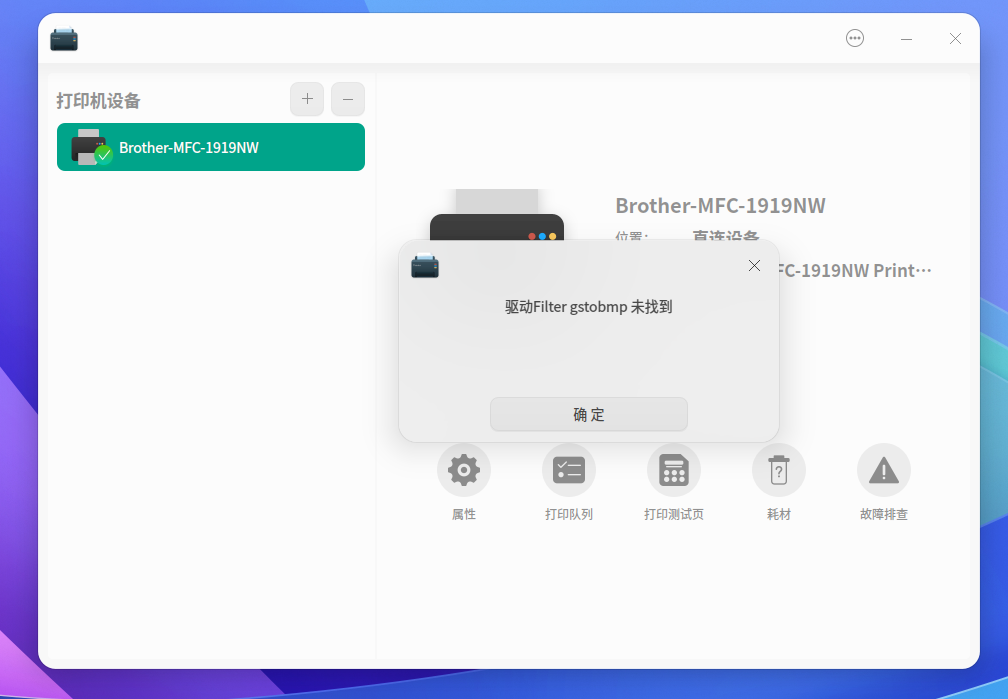
Task: Open the print queue (打印队列) icon
Action: [x=568, y=469]
